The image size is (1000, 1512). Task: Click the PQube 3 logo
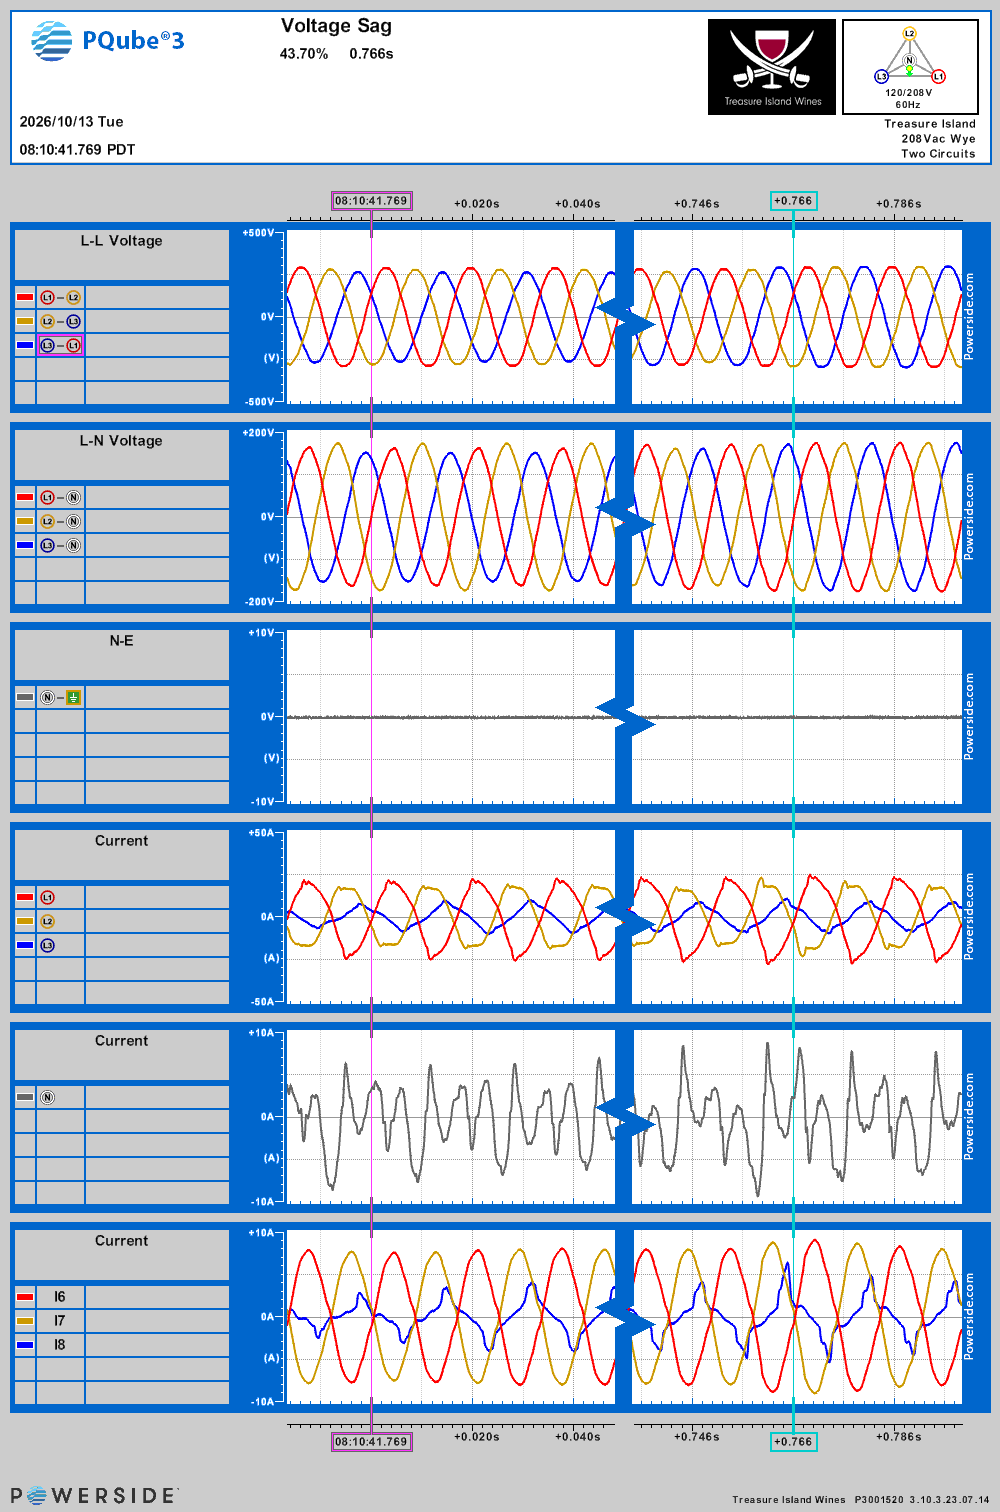pos(108,41)
